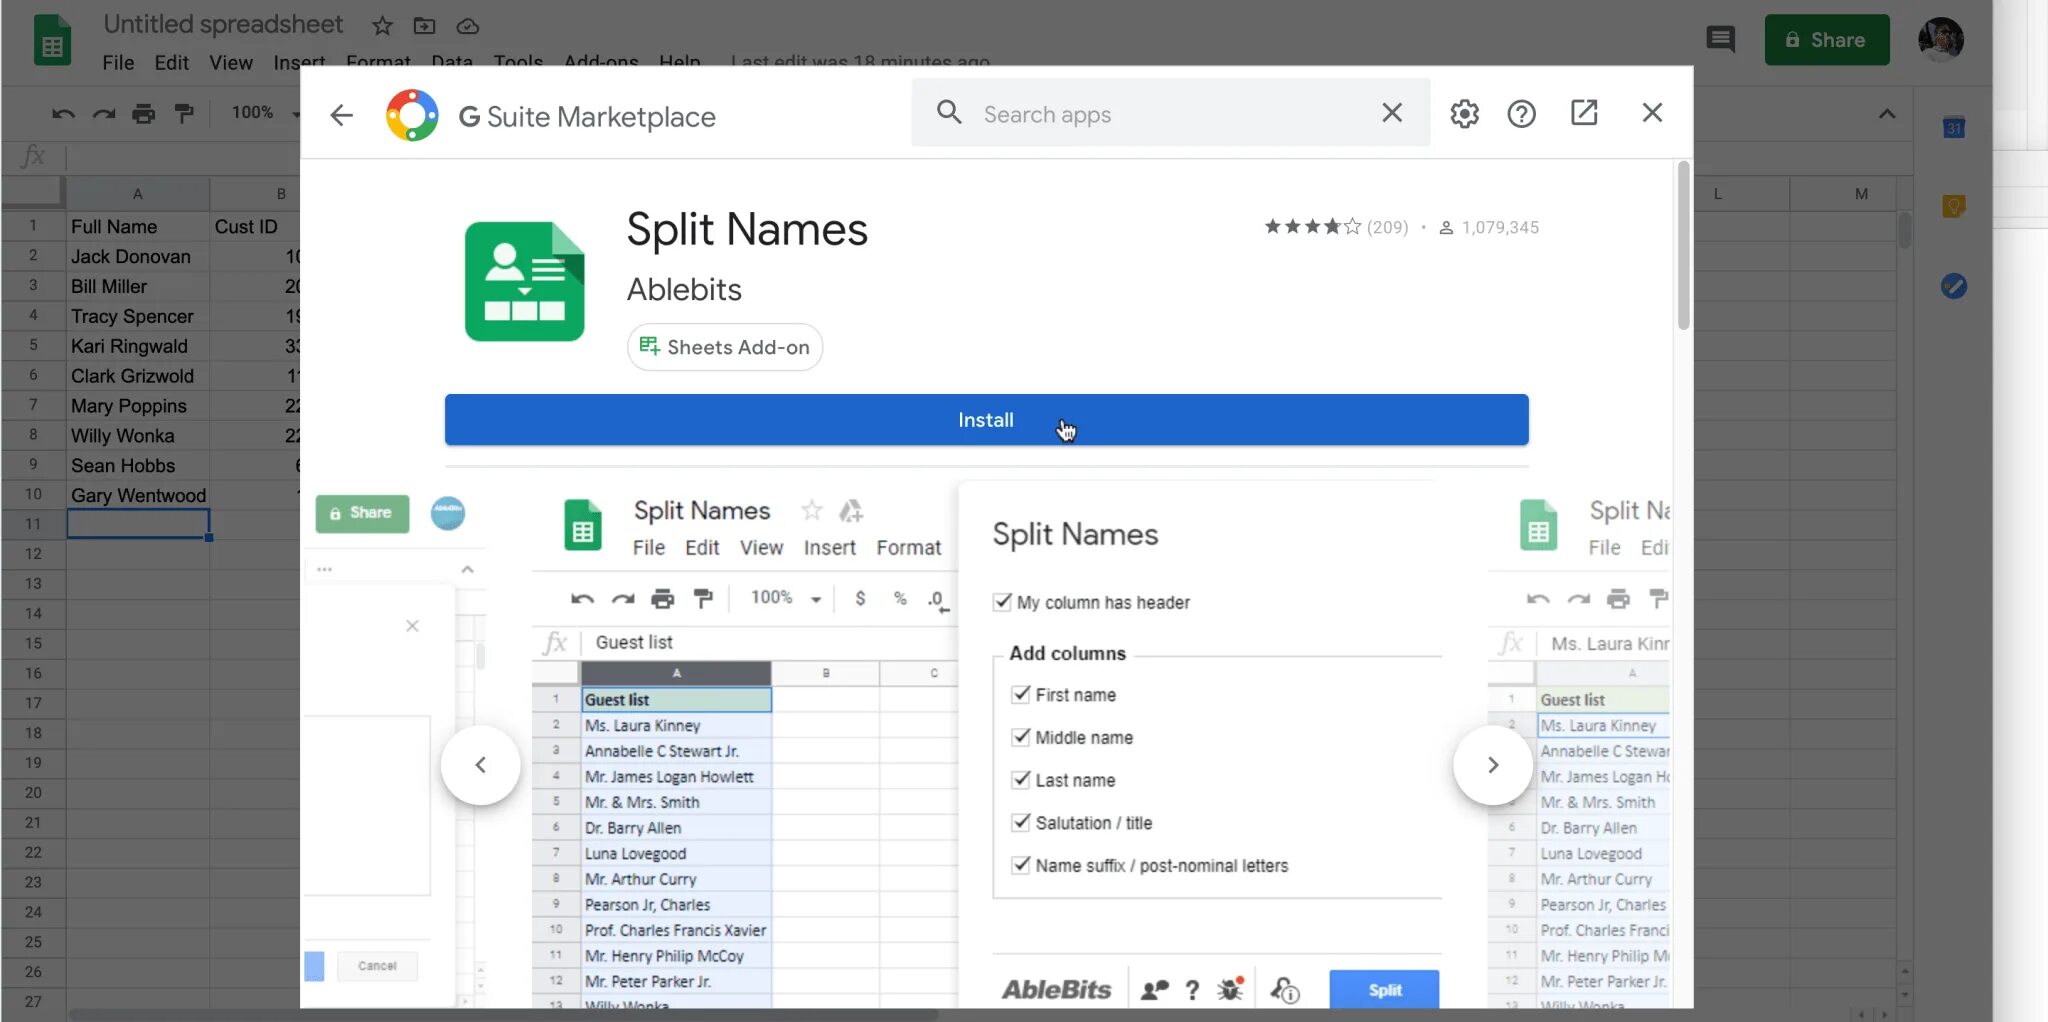Close the G Suite Marketplace dialog

coord(1652,113)
